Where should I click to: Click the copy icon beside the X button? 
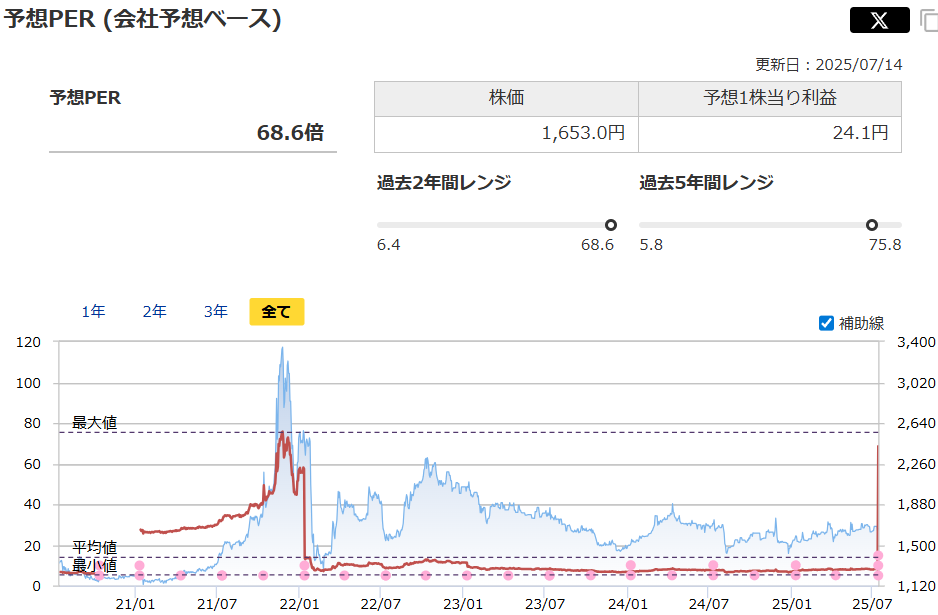(x=927, y=21)
